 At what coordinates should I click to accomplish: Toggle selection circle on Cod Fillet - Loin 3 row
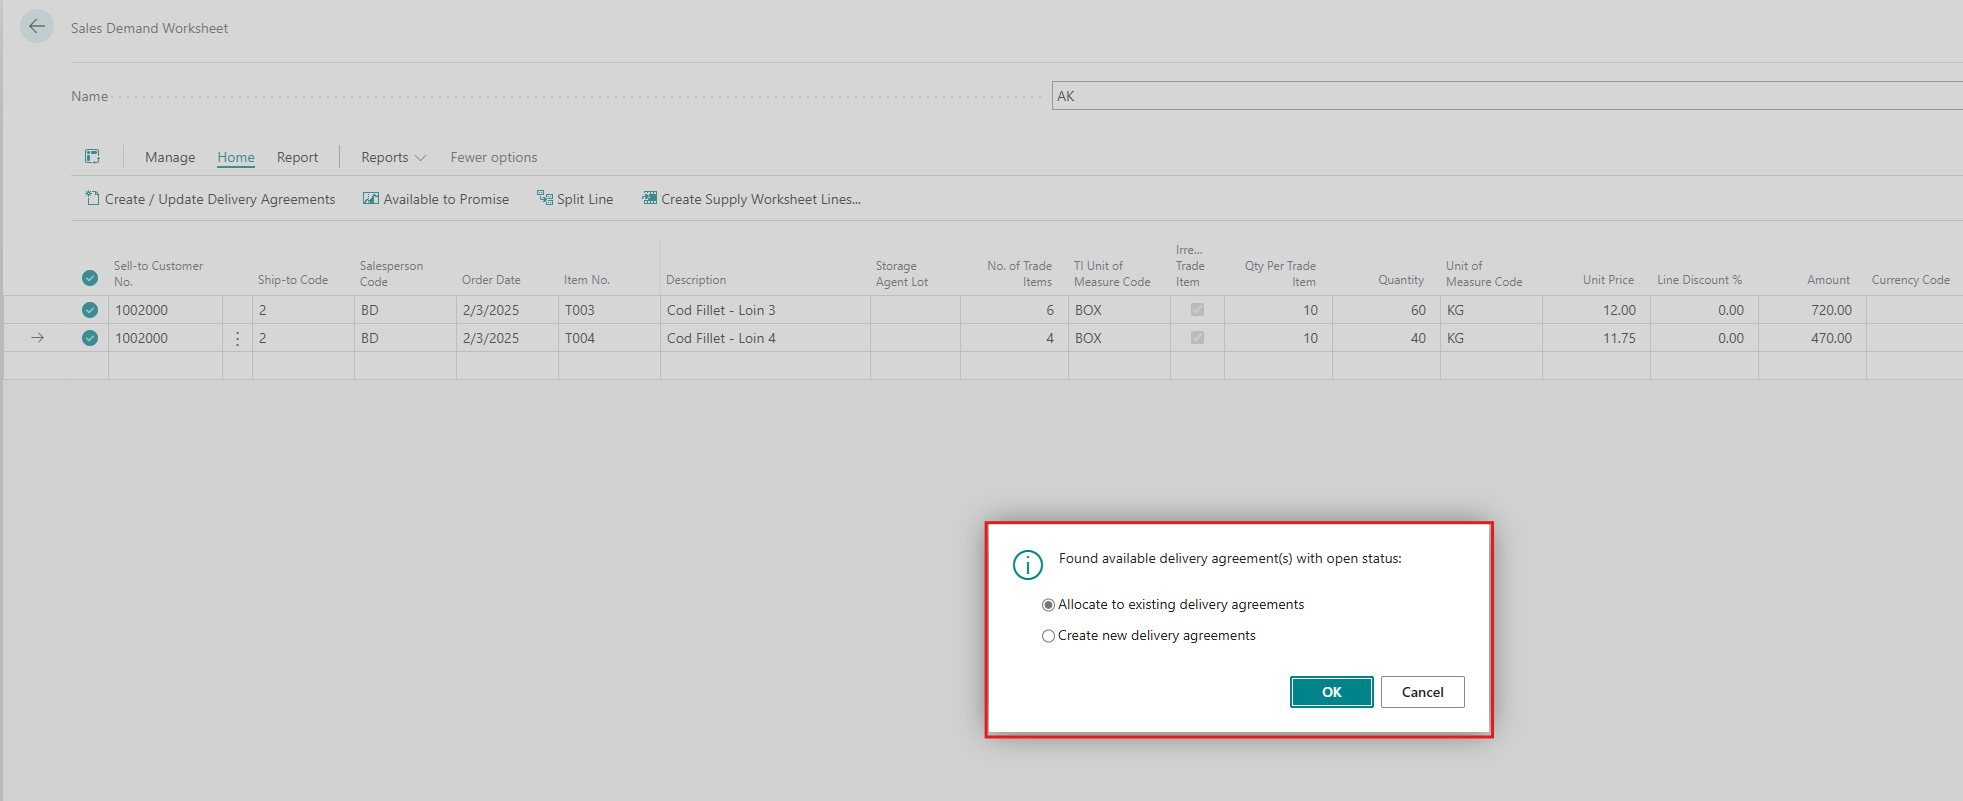click(90, 310)
